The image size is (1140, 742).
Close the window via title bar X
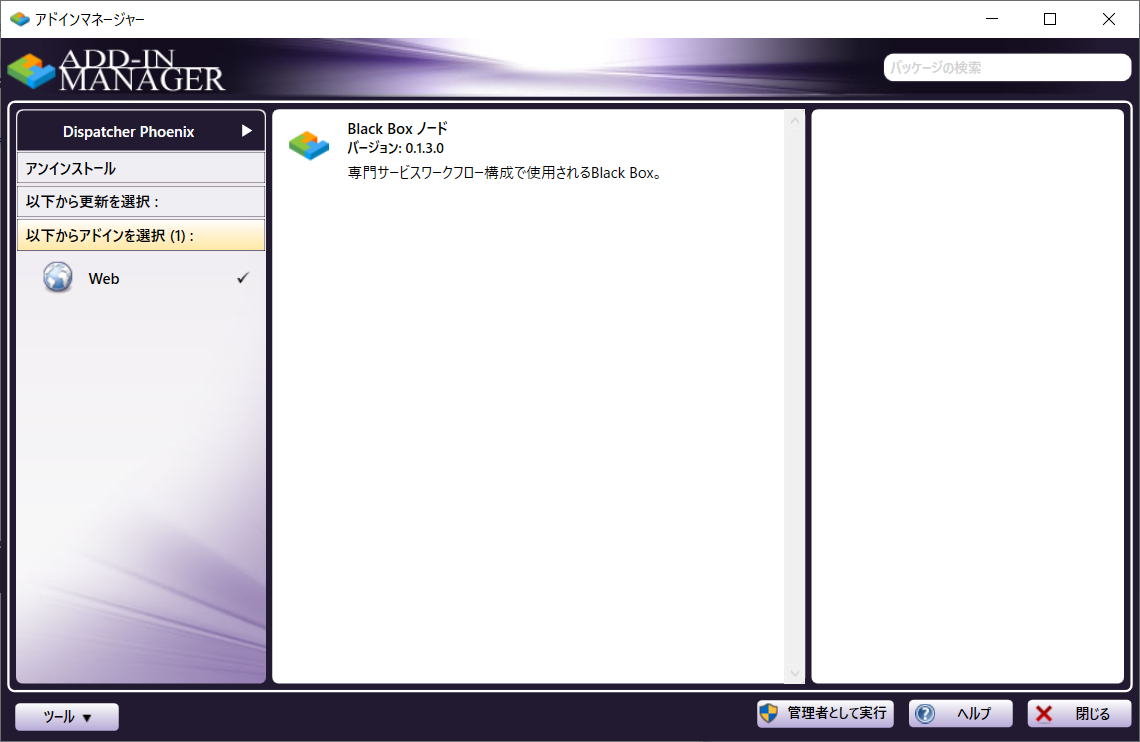pos(1109,19)
